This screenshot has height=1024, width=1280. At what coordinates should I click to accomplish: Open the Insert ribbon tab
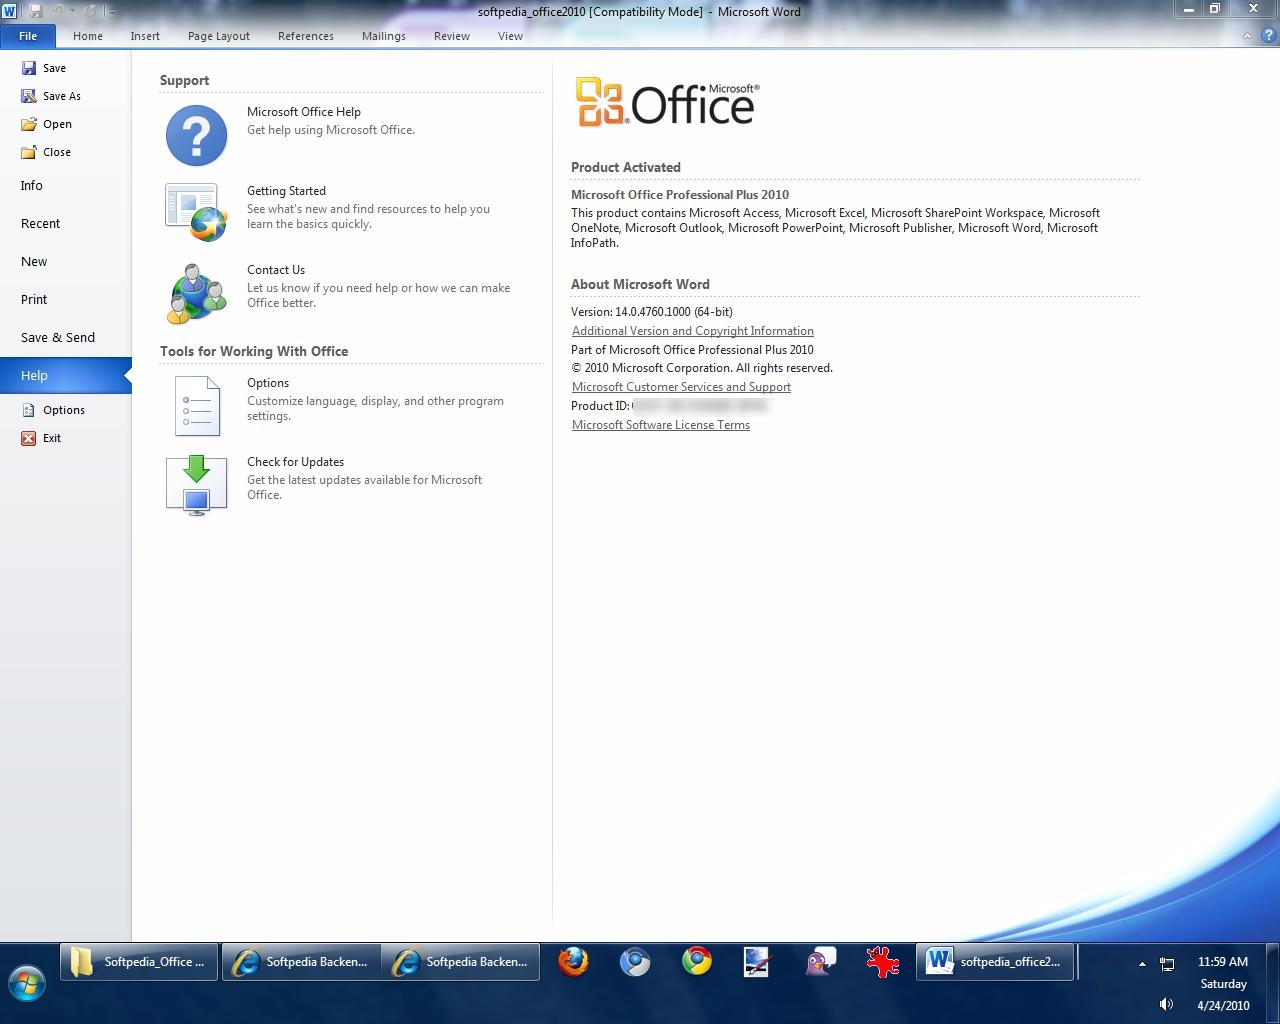coord(145,36)
